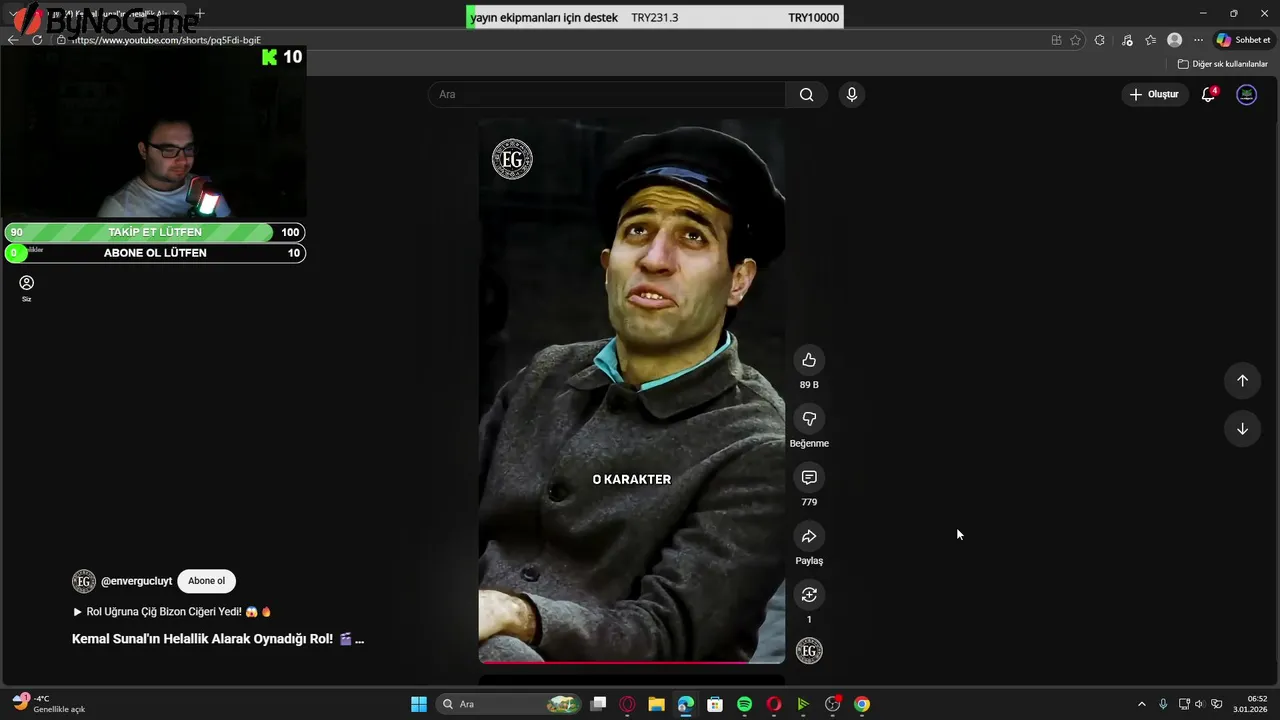Image resolution: width=1280 pixels, height=720 pixels.
Task: Open the YouTube account avatar menu
Action: [1246, 94]
